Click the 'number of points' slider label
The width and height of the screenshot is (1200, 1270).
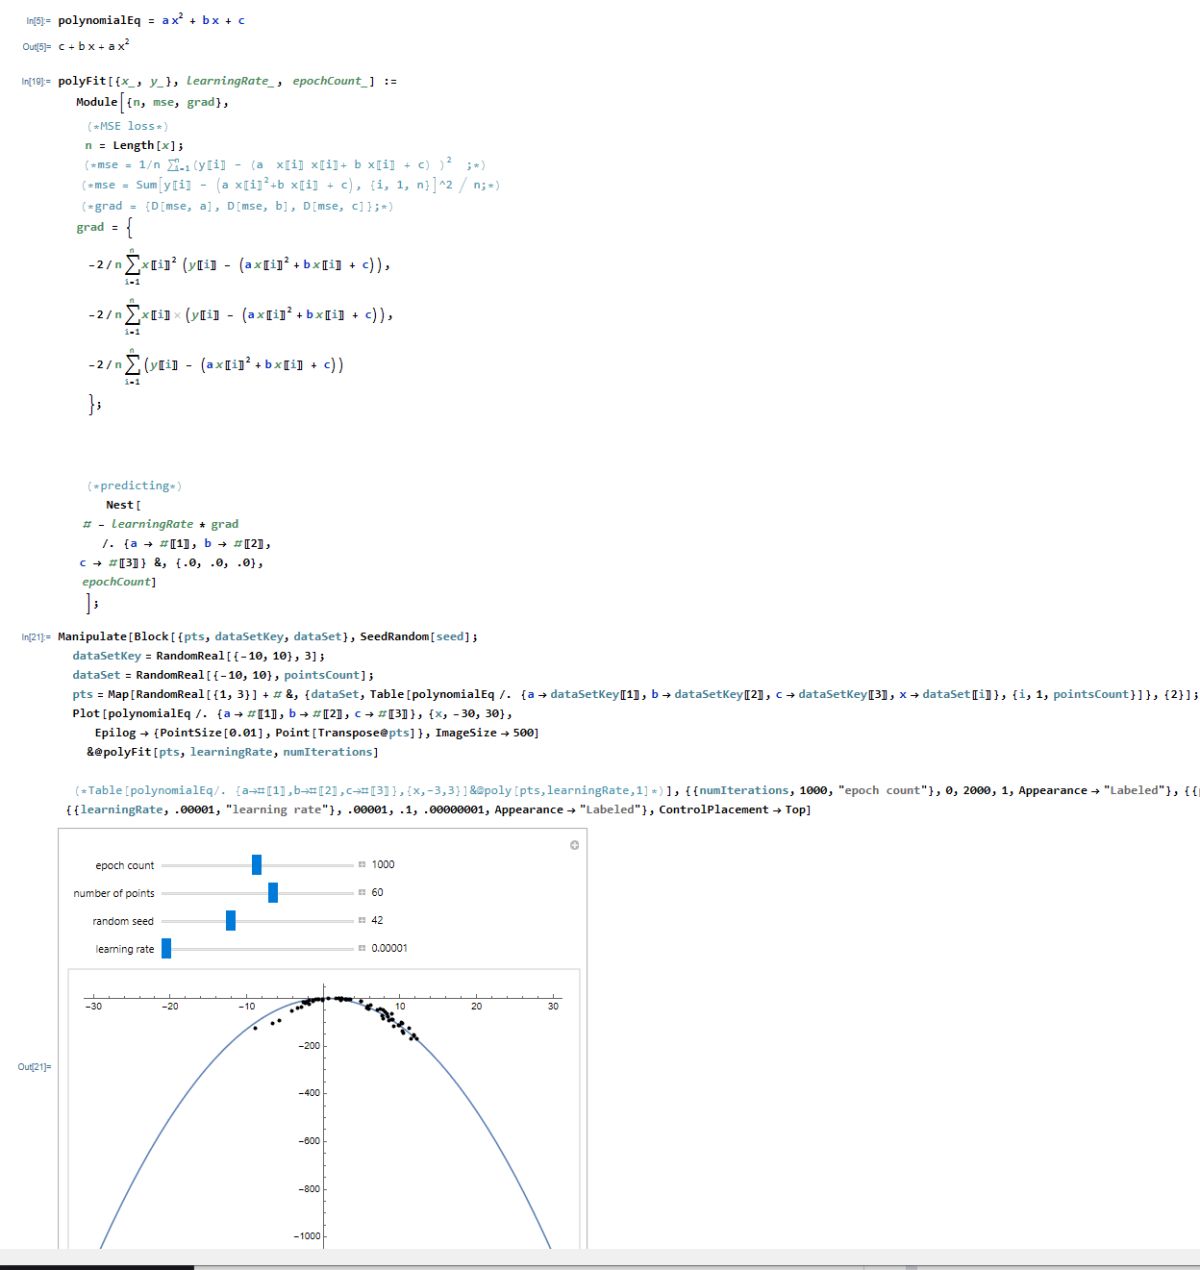pos(114,894)
